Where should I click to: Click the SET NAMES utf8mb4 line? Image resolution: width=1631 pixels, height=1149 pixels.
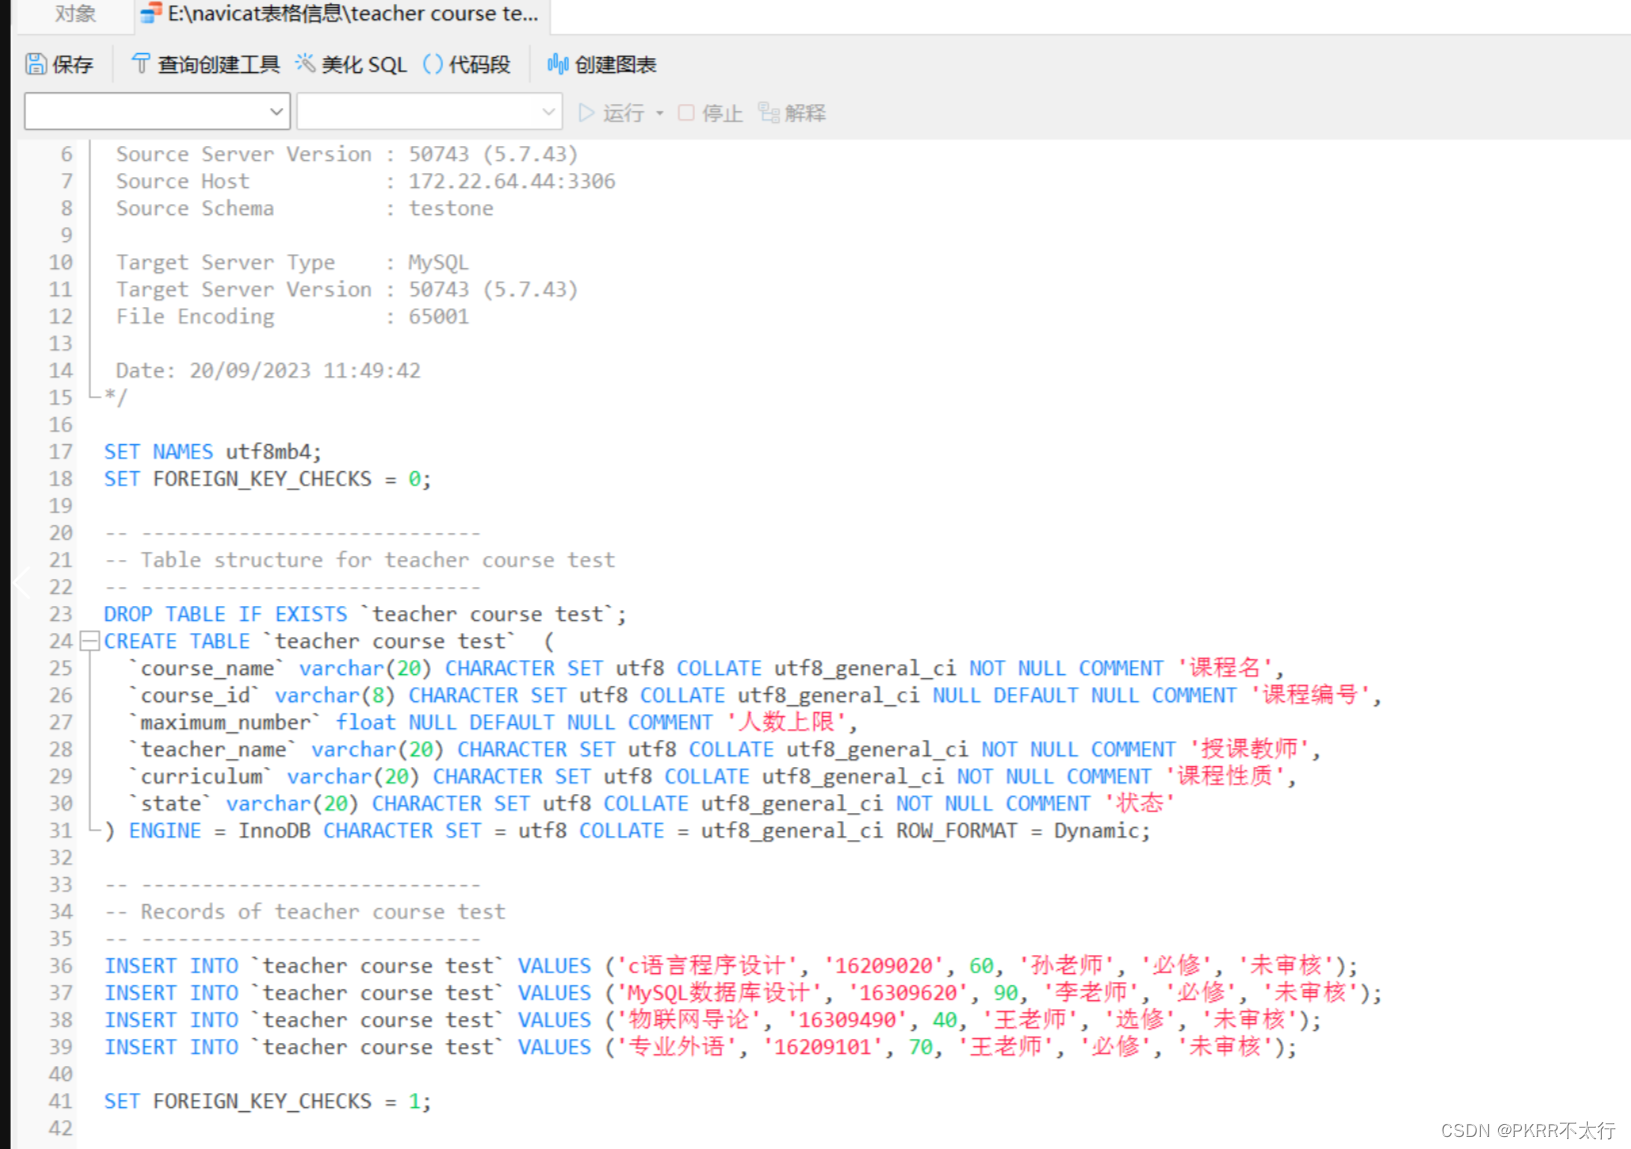pos(213,452)
